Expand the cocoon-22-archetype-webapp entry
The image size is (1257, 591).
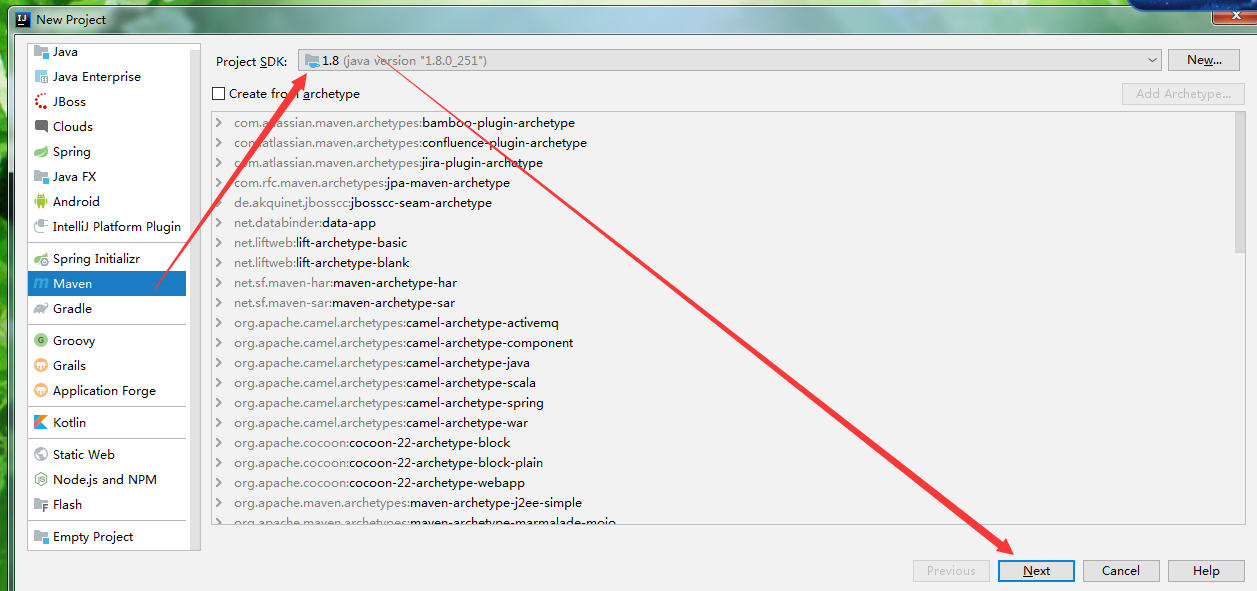point(220,483)
